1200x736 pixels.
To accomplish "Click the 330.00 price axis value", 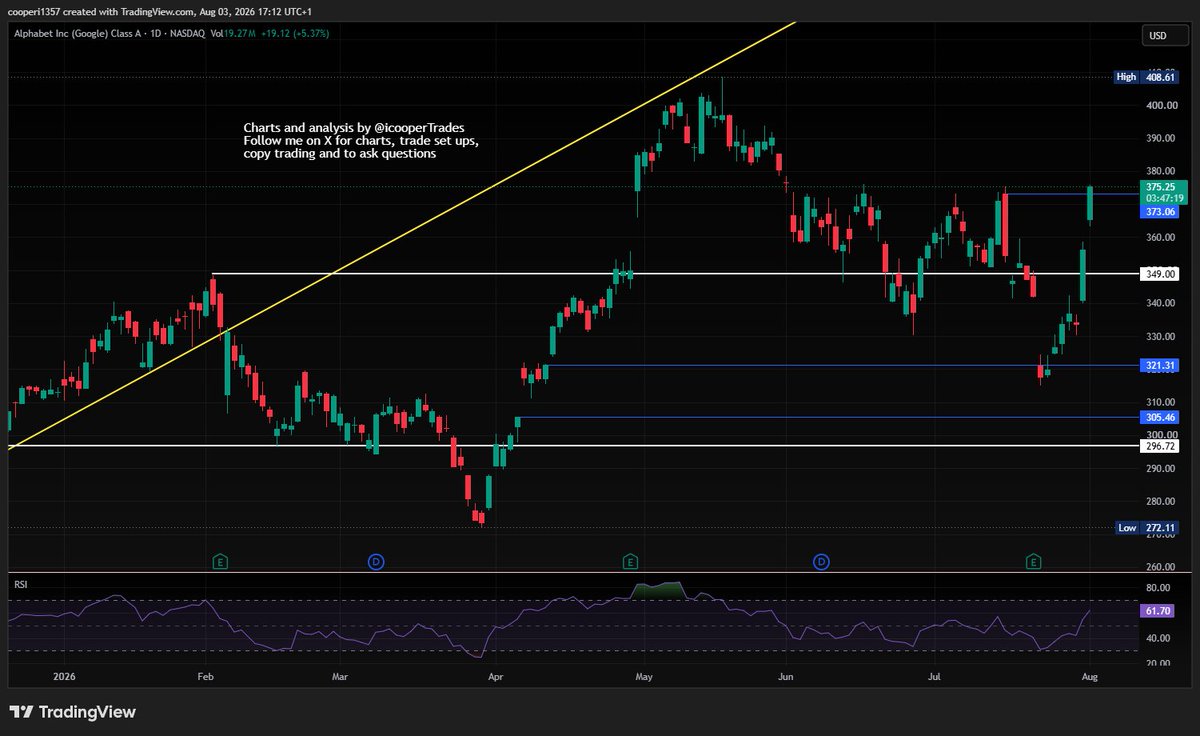I will coord(1160,337).
